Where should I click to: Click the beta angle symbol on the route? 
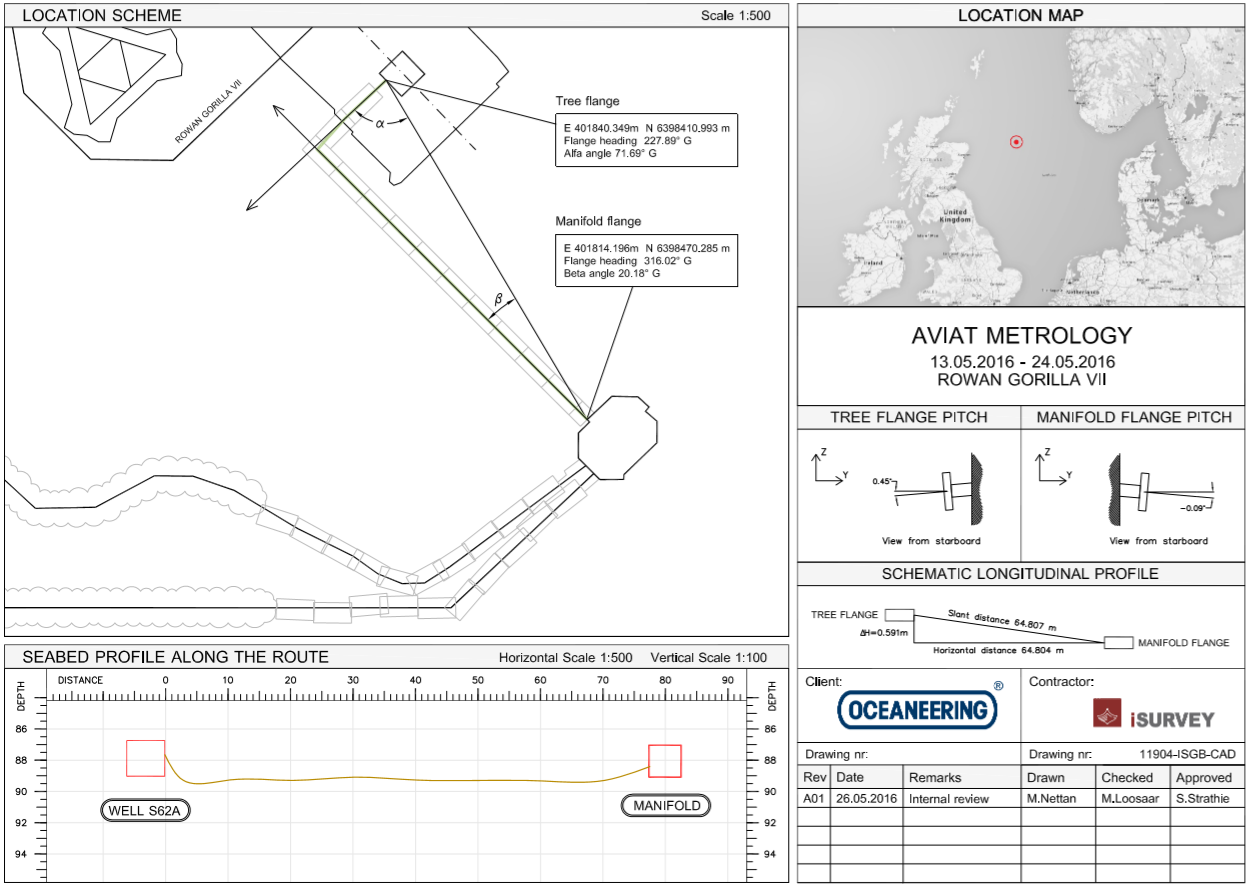500,298
